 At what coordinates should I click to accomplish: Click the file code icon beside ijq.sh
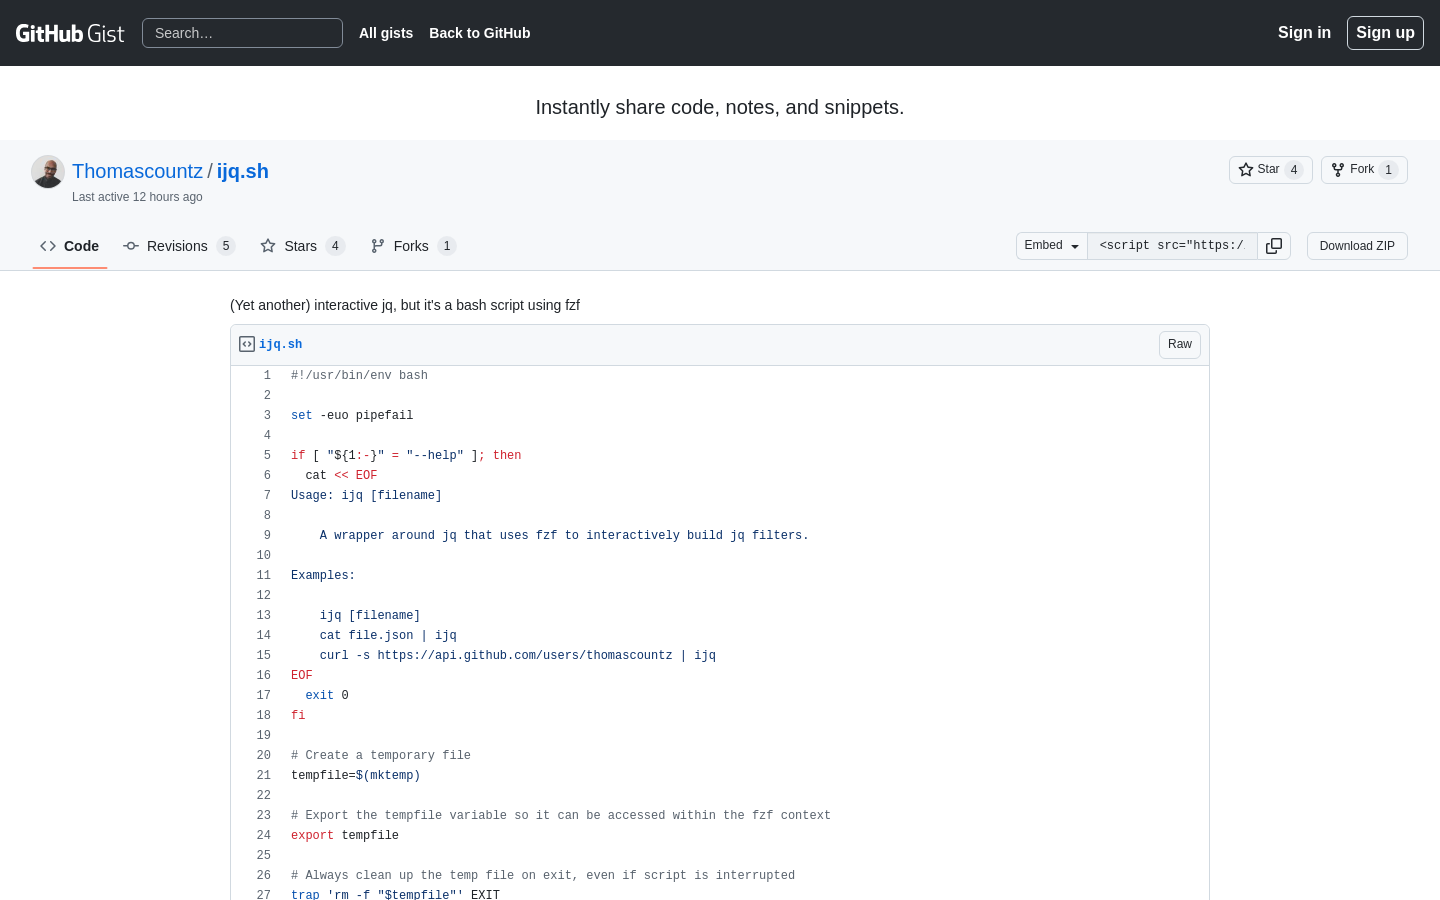pos(247,344)
